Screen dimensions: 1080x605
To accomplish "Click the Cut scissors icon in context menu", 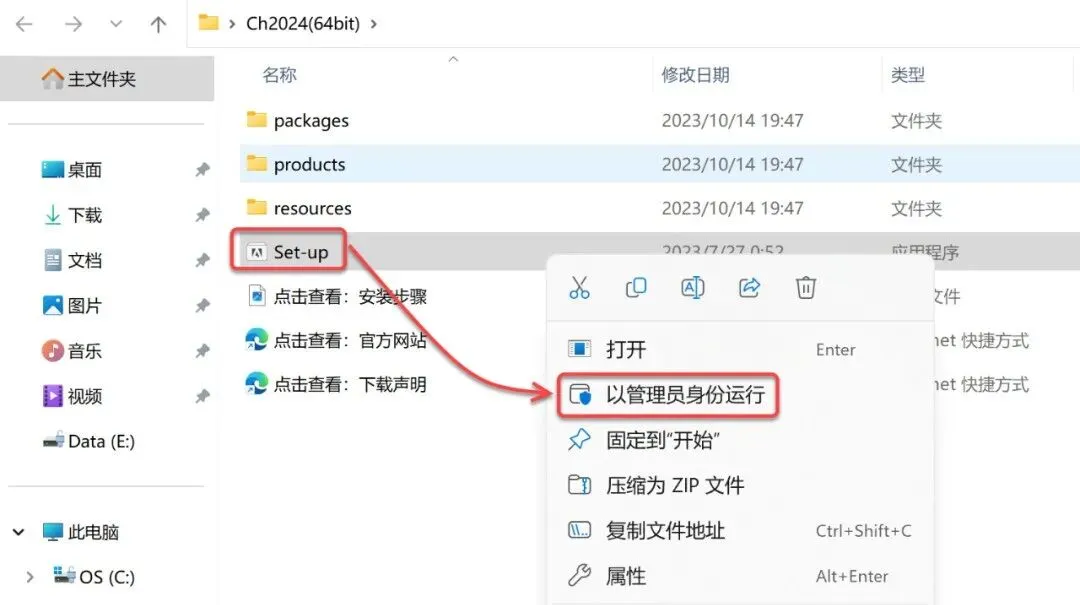I will click(x=579, y=287).
